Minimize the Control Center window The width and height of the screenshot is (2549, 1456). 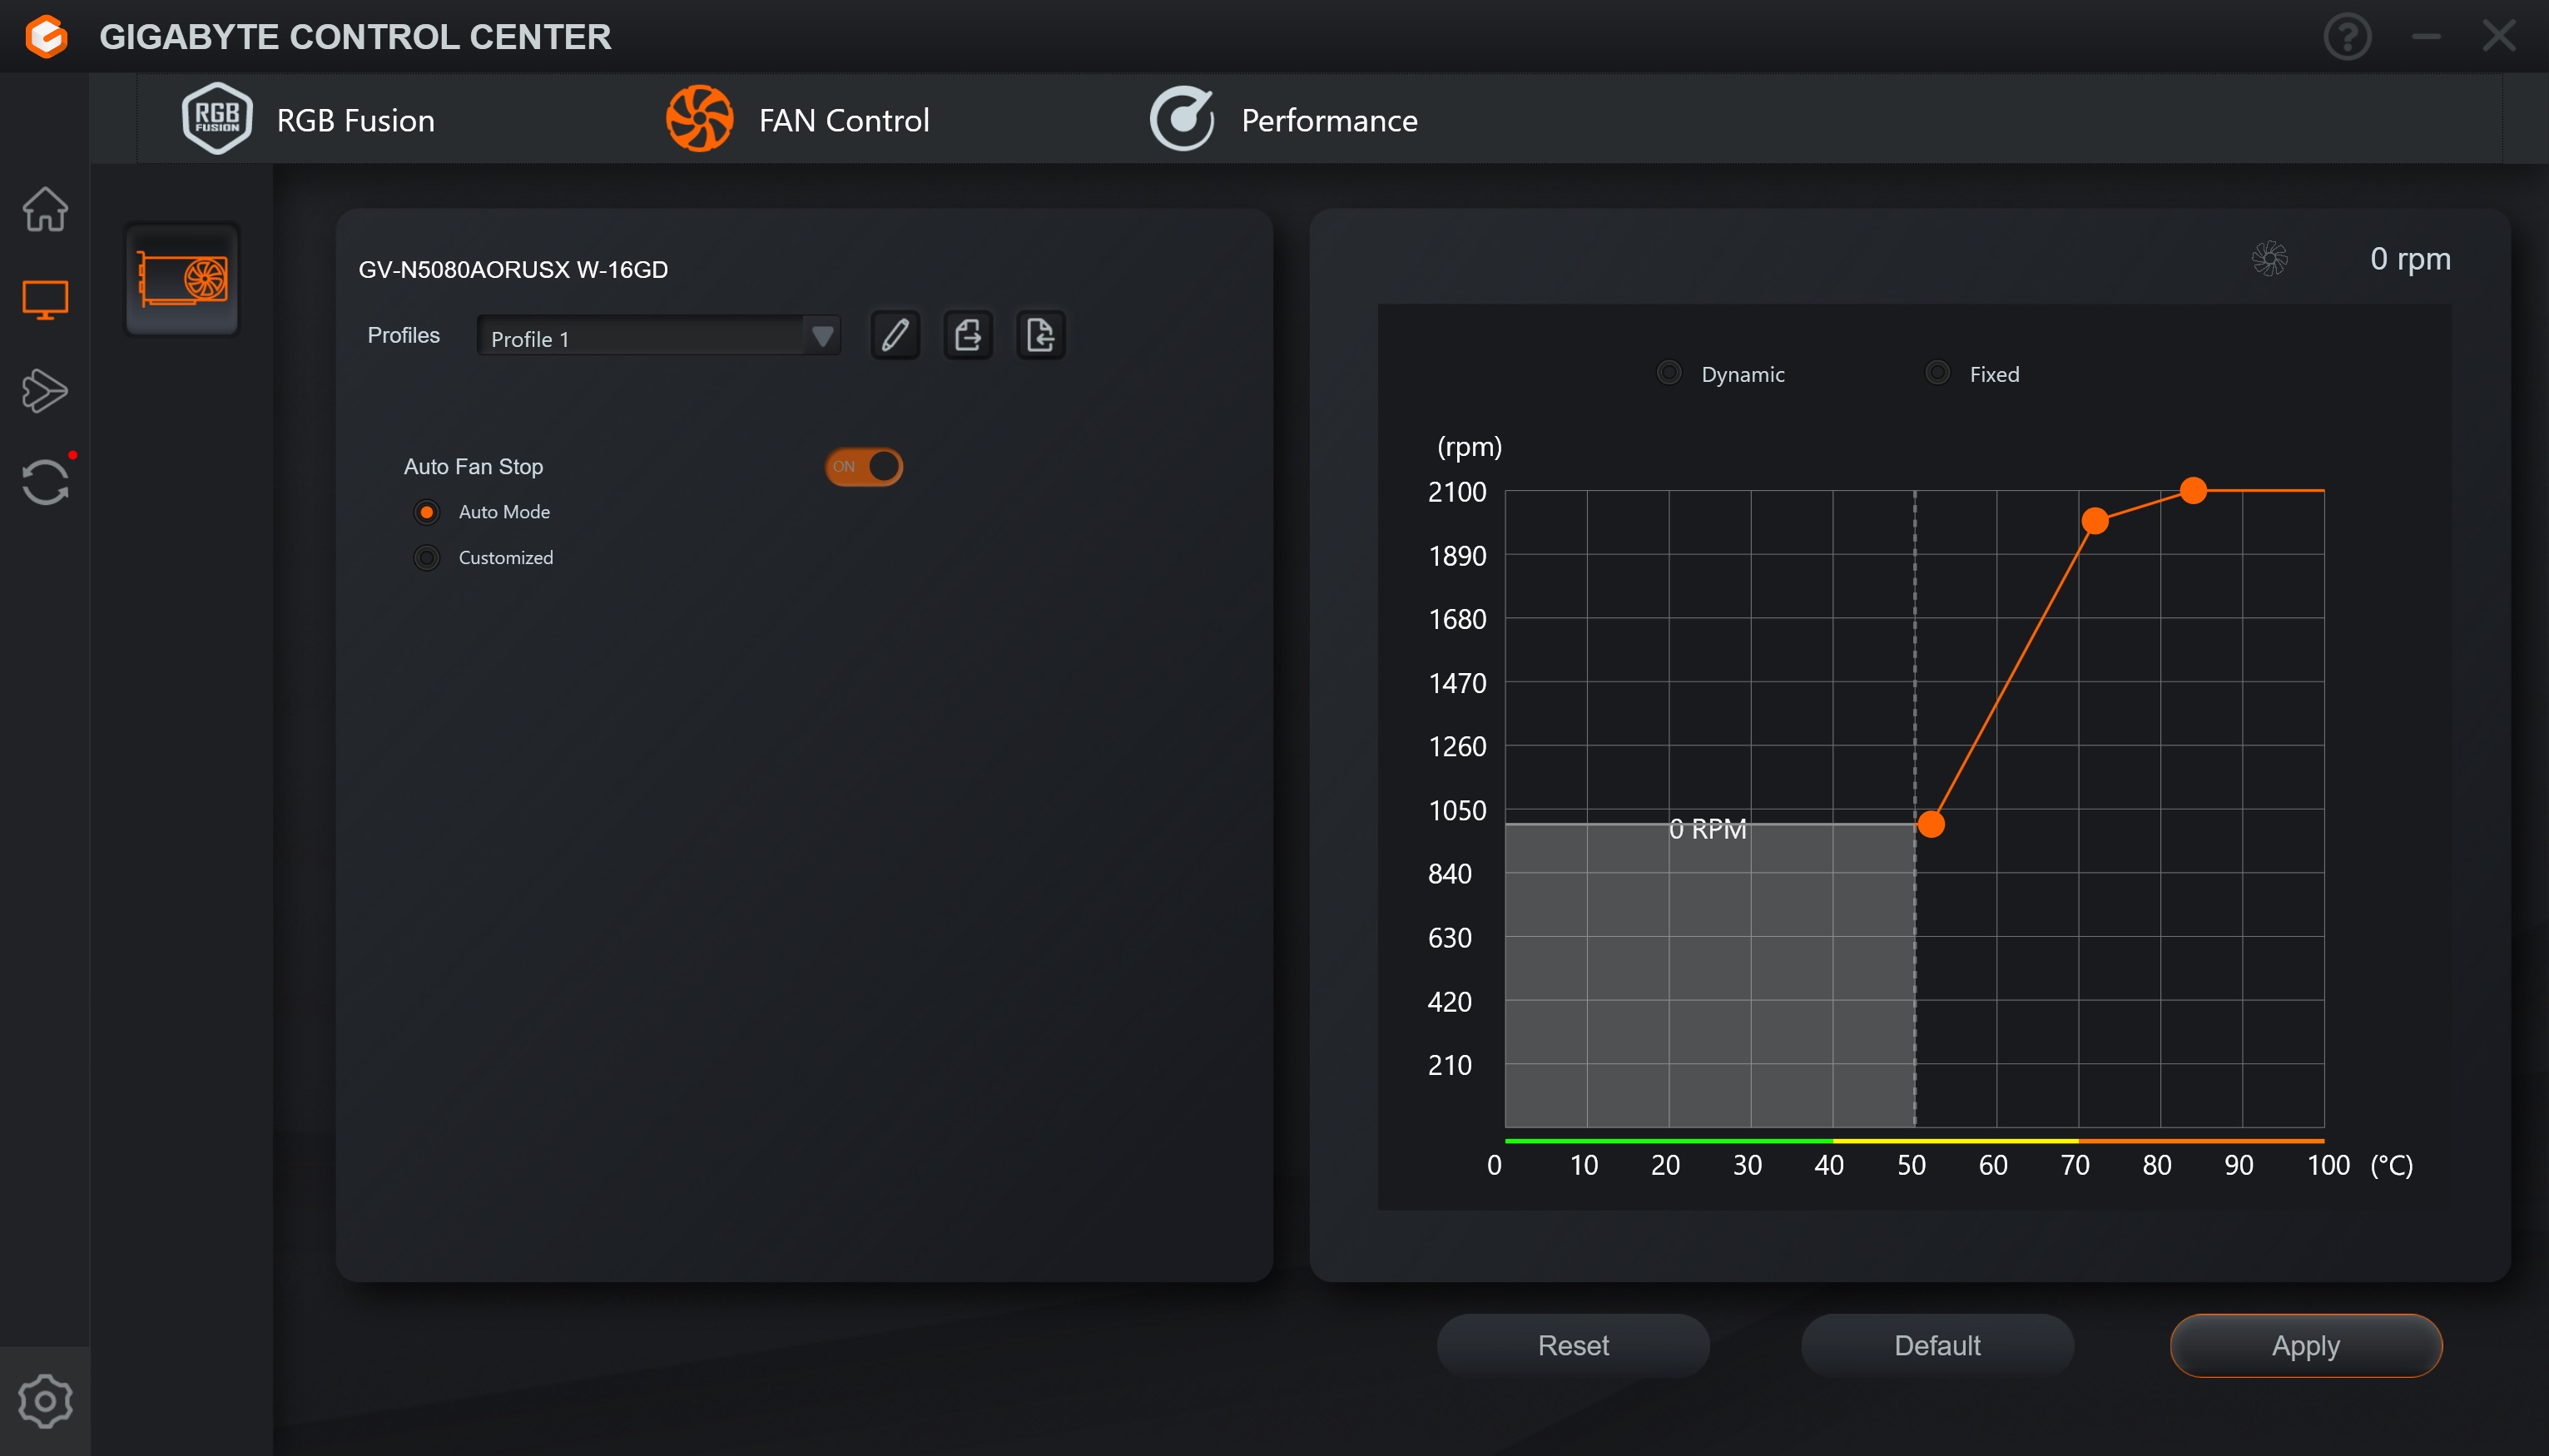coord(2427,37)
